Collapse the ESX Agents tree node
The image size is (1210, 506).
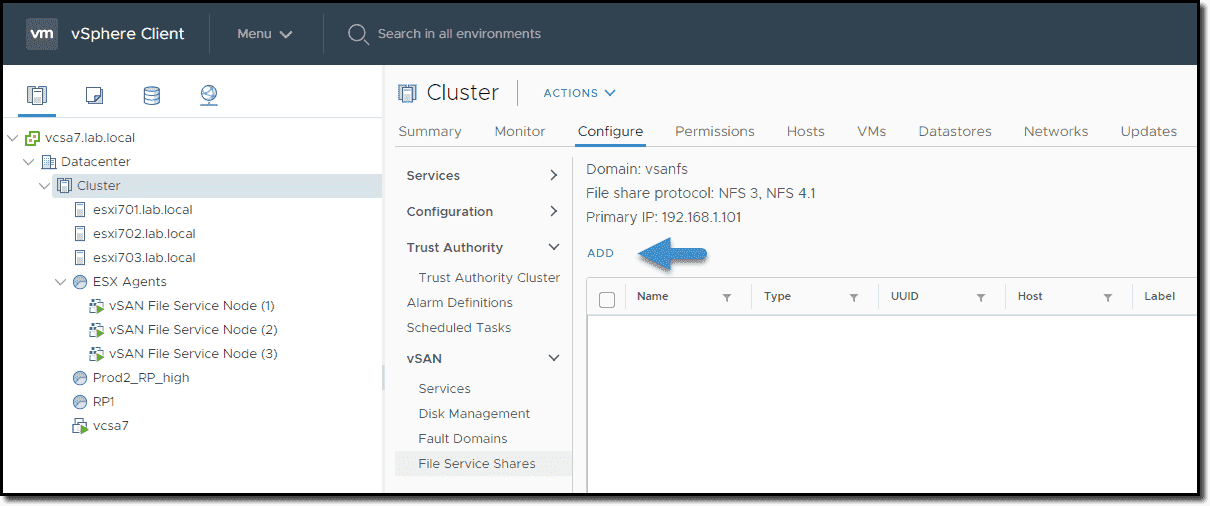pos(60,282)
